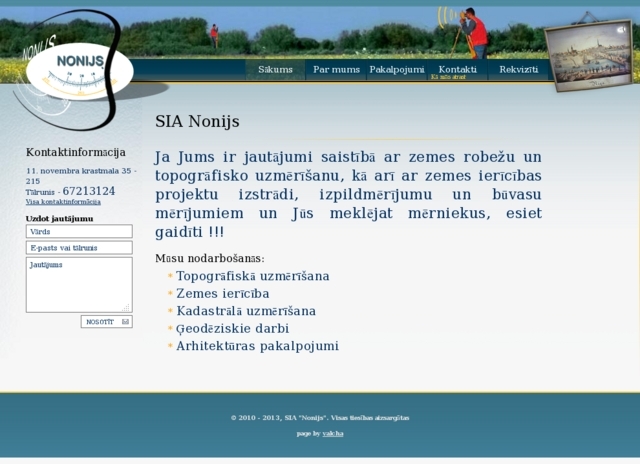Open the Arhitektūras pakalpojumi link

(258, 346)
